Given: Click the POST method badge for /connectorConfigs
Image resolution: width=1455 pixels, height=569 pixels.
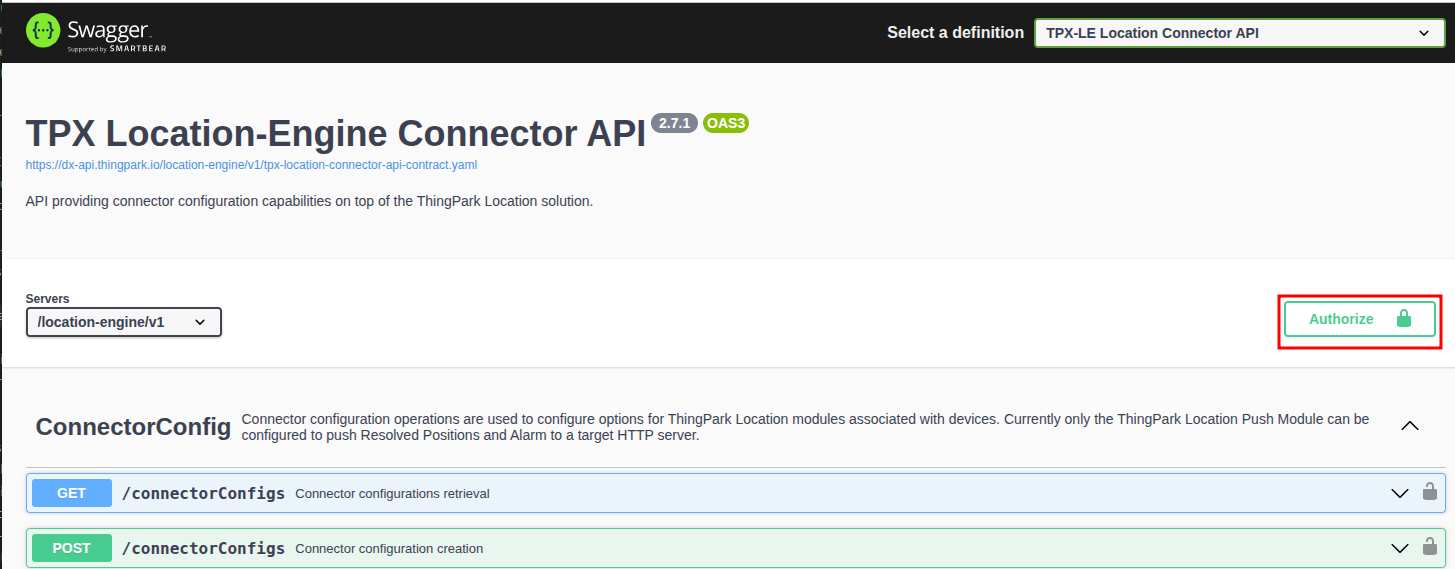Looking at the screenshot, I should coord(72,548).
